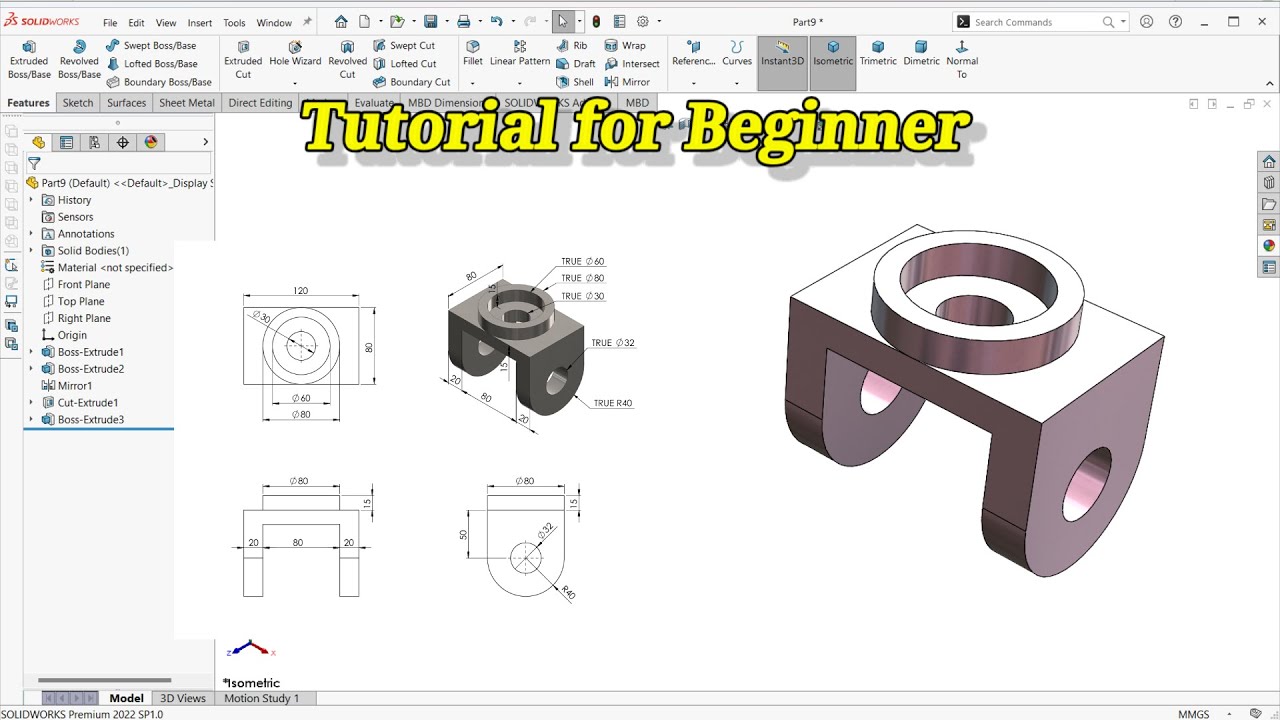Expand the Cut-Extrude1 feature node
Viewport: 1280px width, 720px height.
[x=31, y=402]
